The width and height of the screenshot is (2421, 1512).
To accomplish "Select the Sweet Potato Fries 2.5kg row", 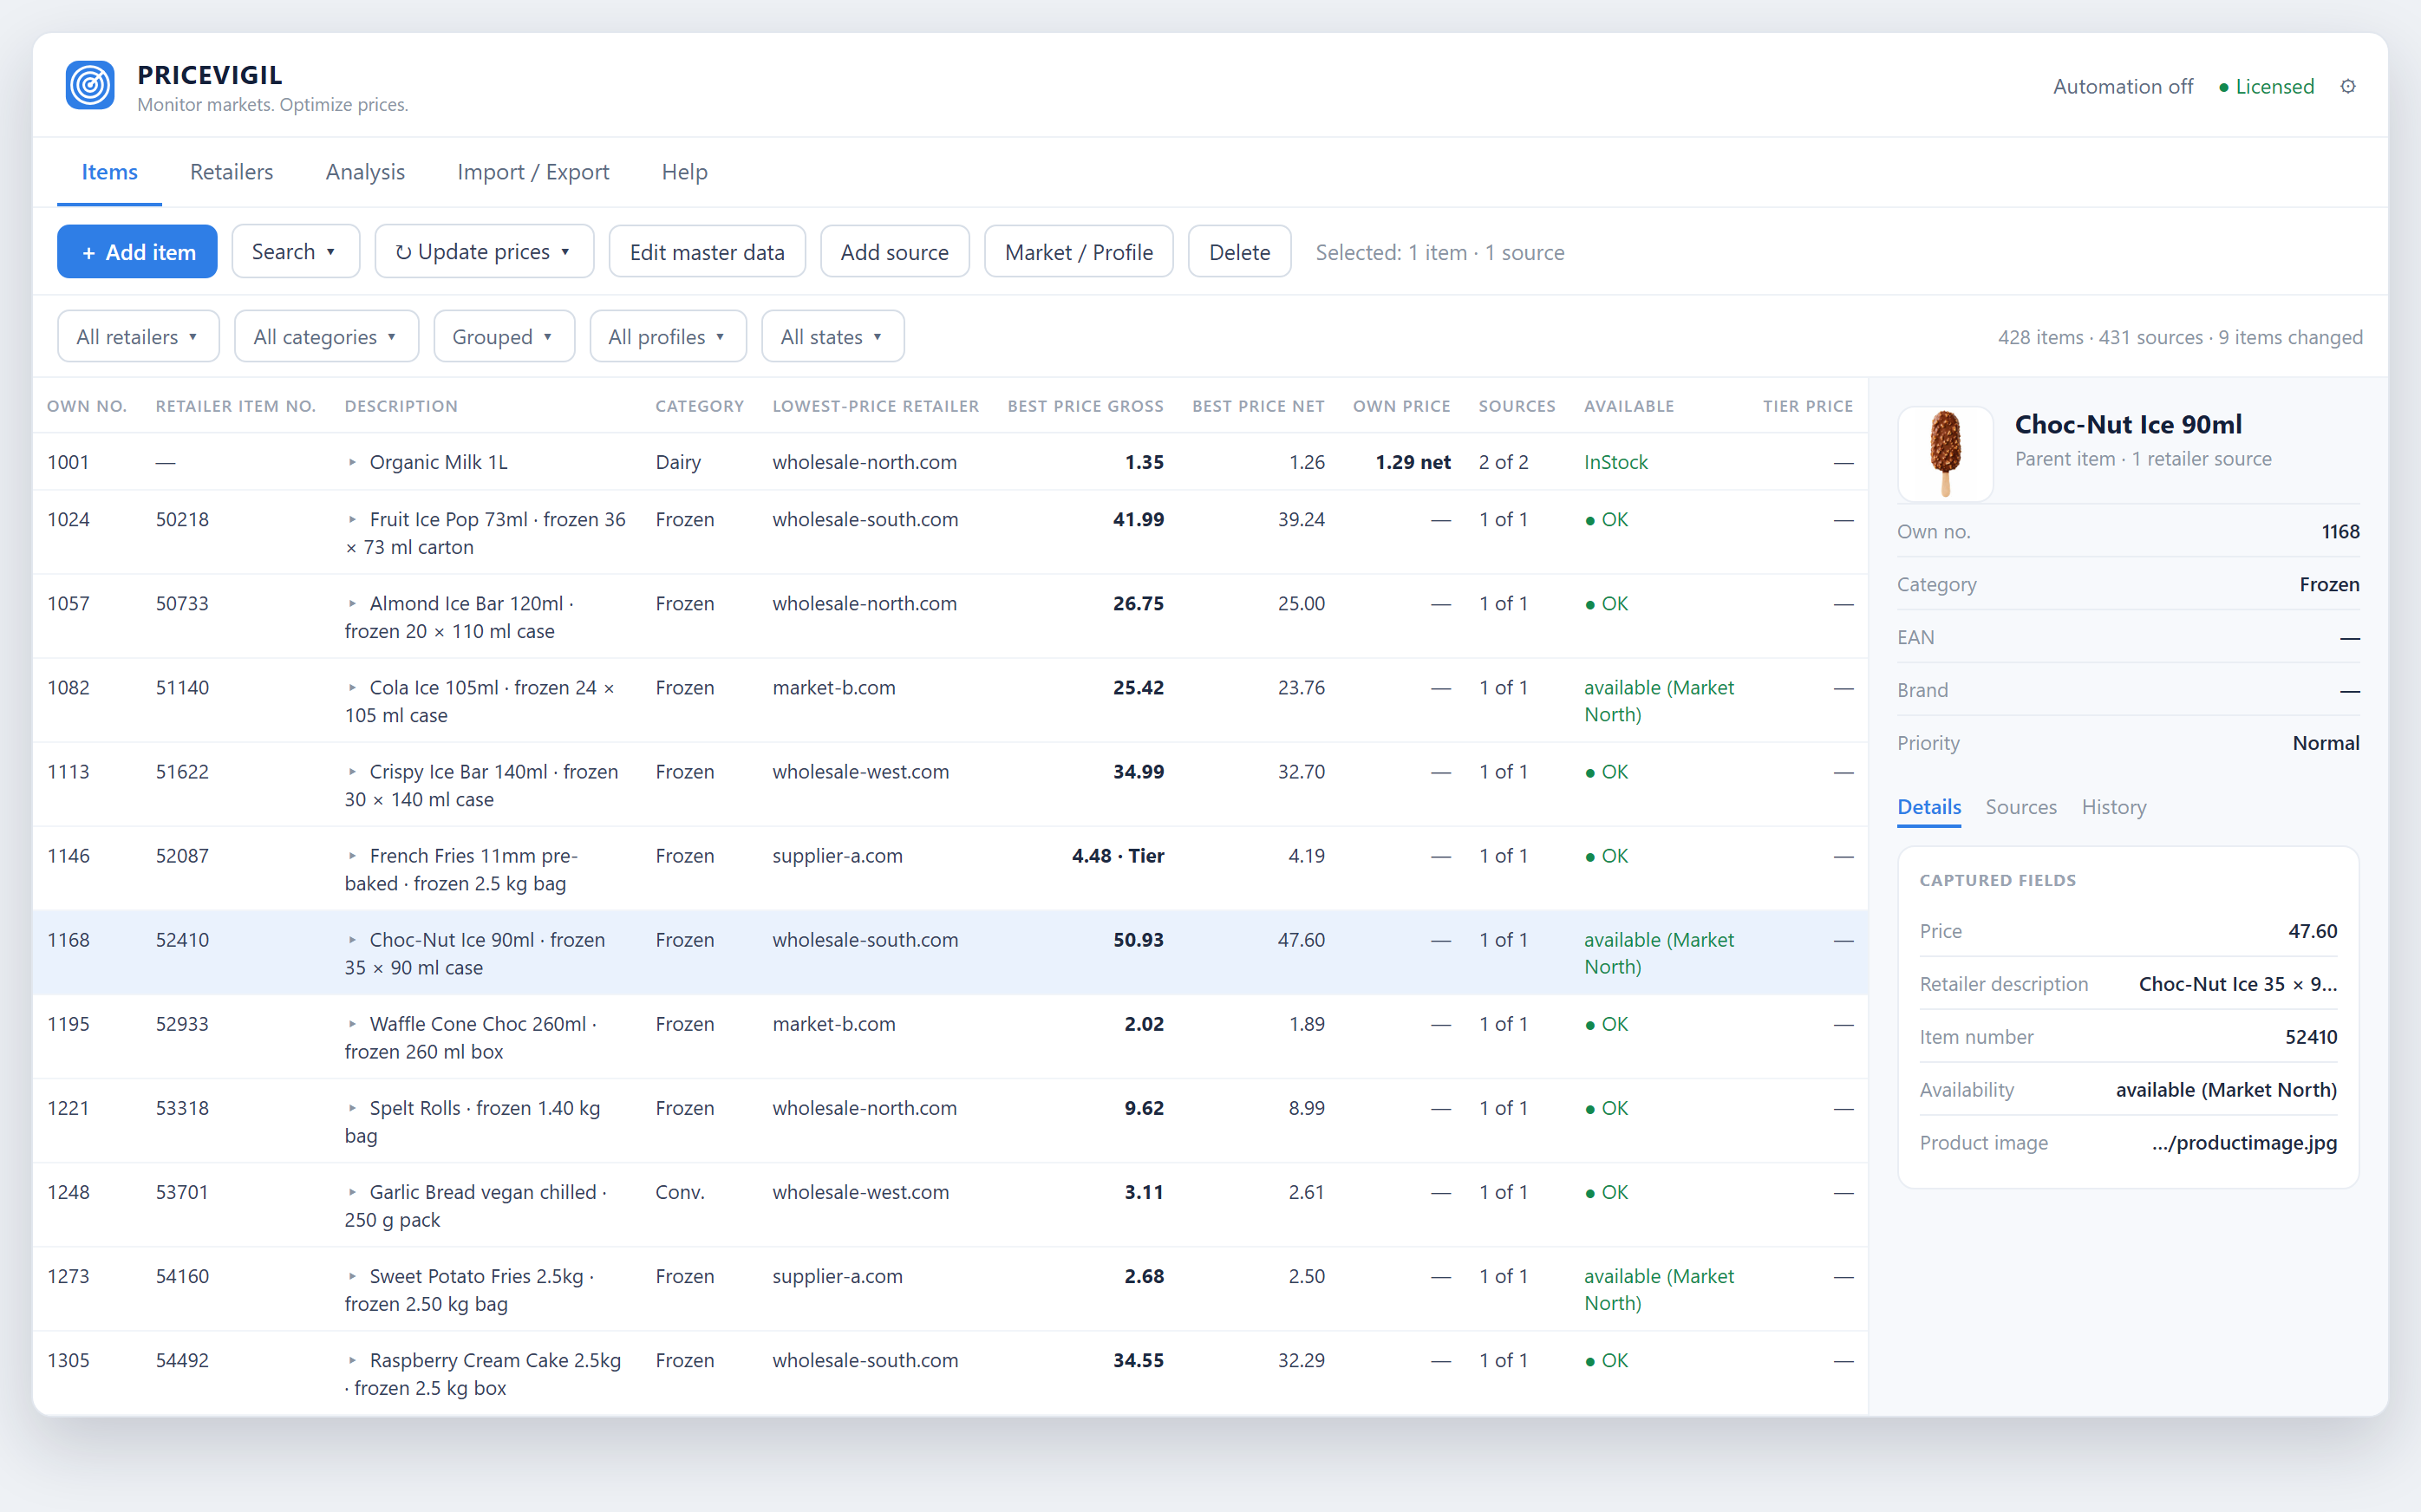I will (x=950, y=1289).
